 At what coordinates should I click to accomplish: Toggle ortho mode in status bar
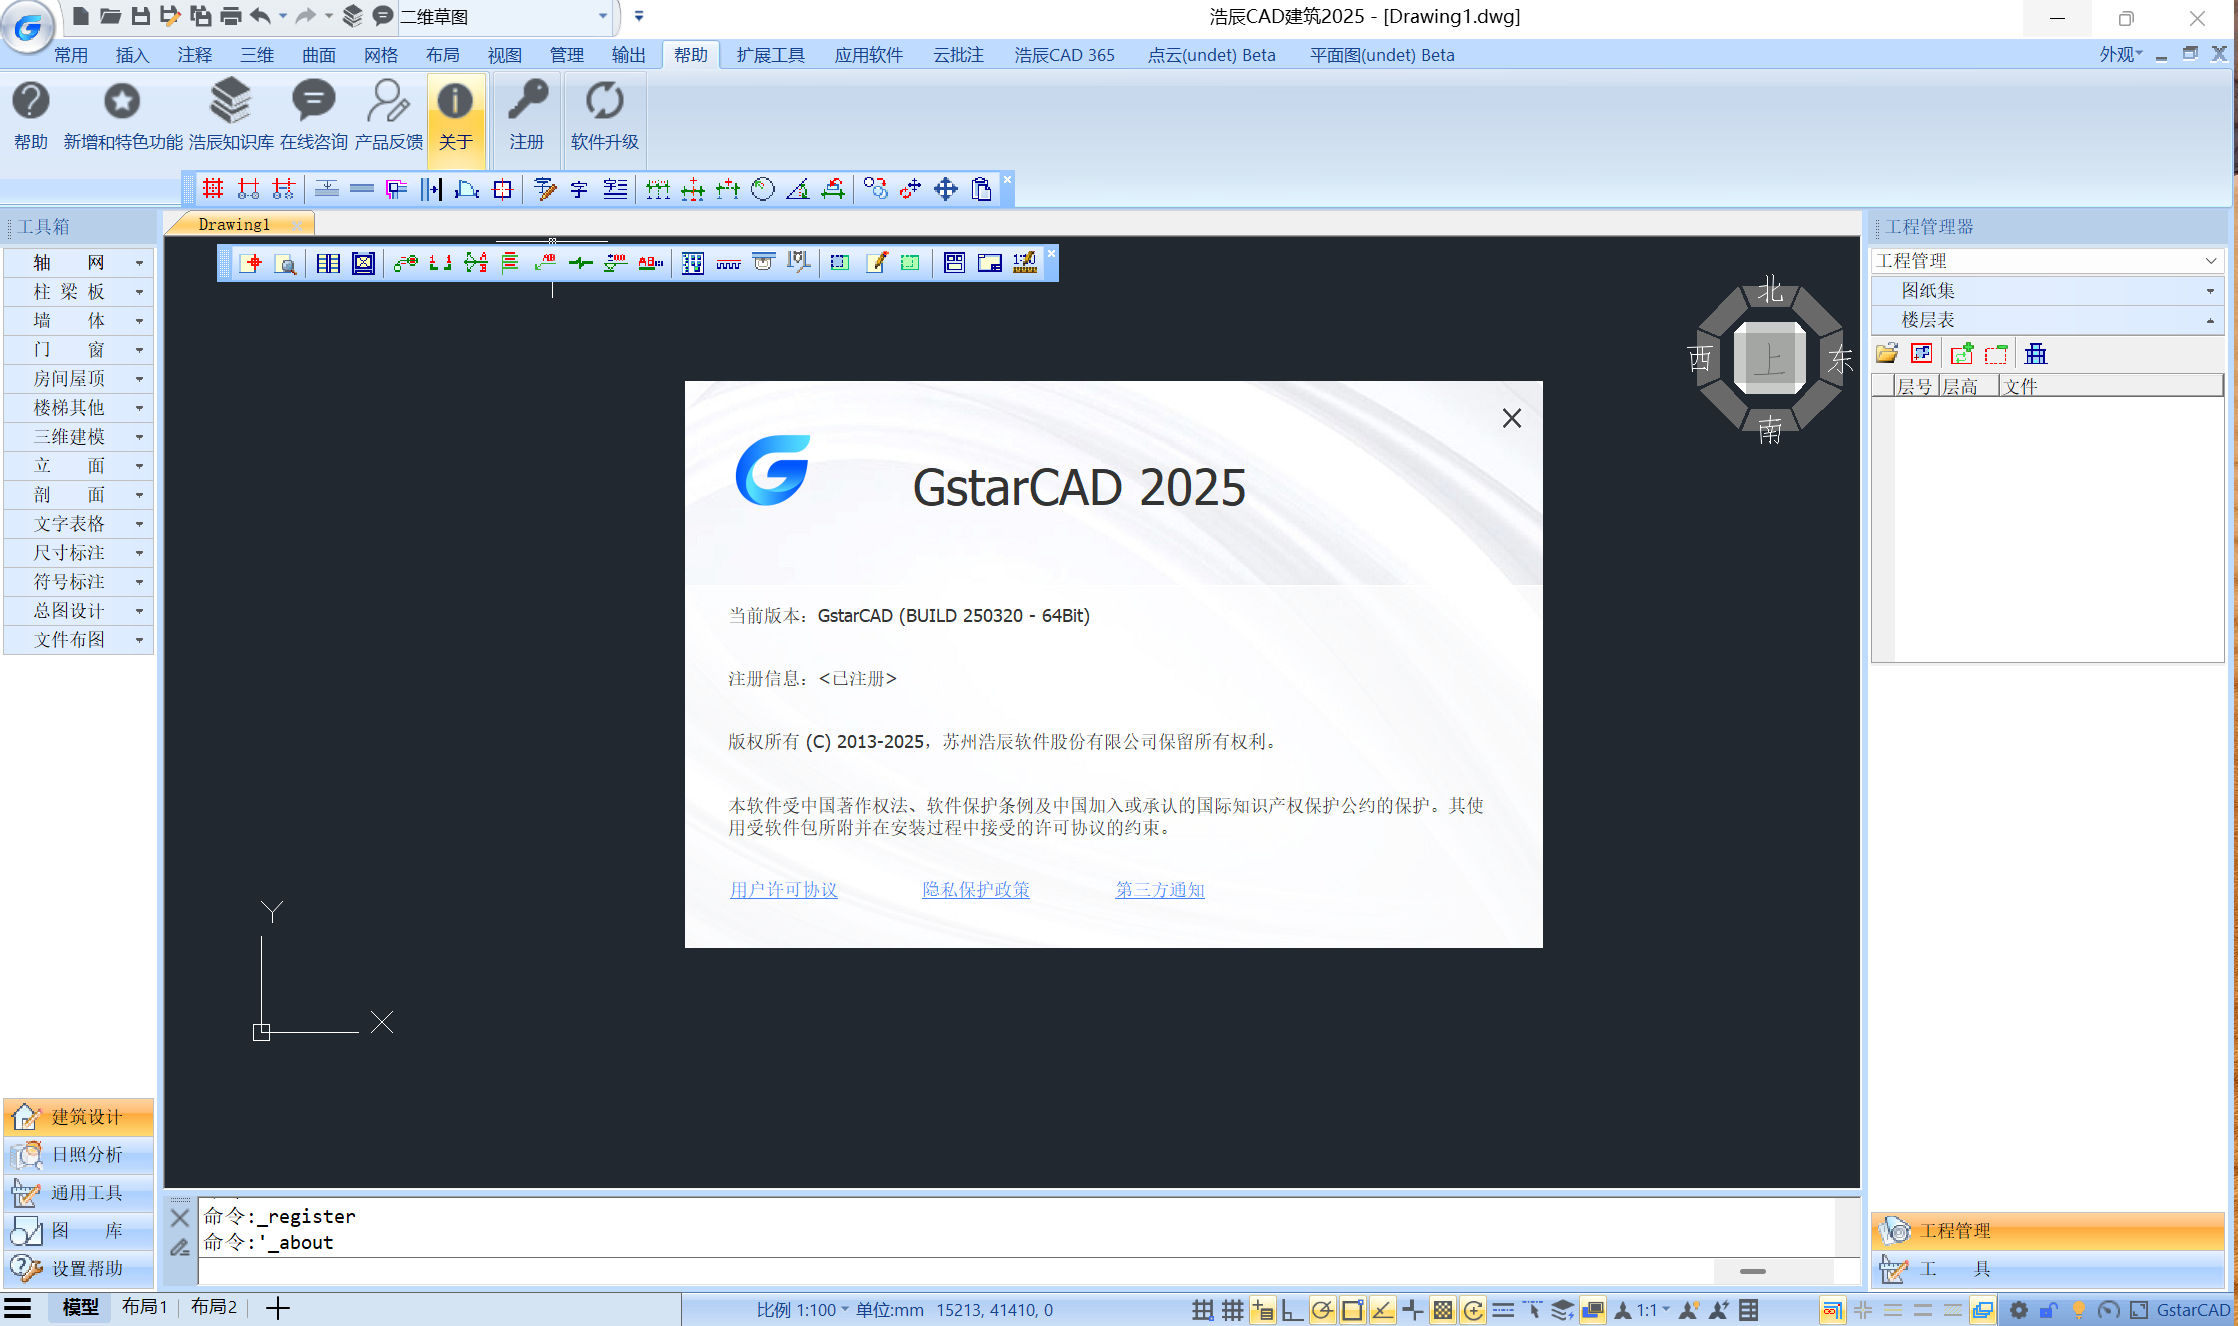click(1292, 1310)
